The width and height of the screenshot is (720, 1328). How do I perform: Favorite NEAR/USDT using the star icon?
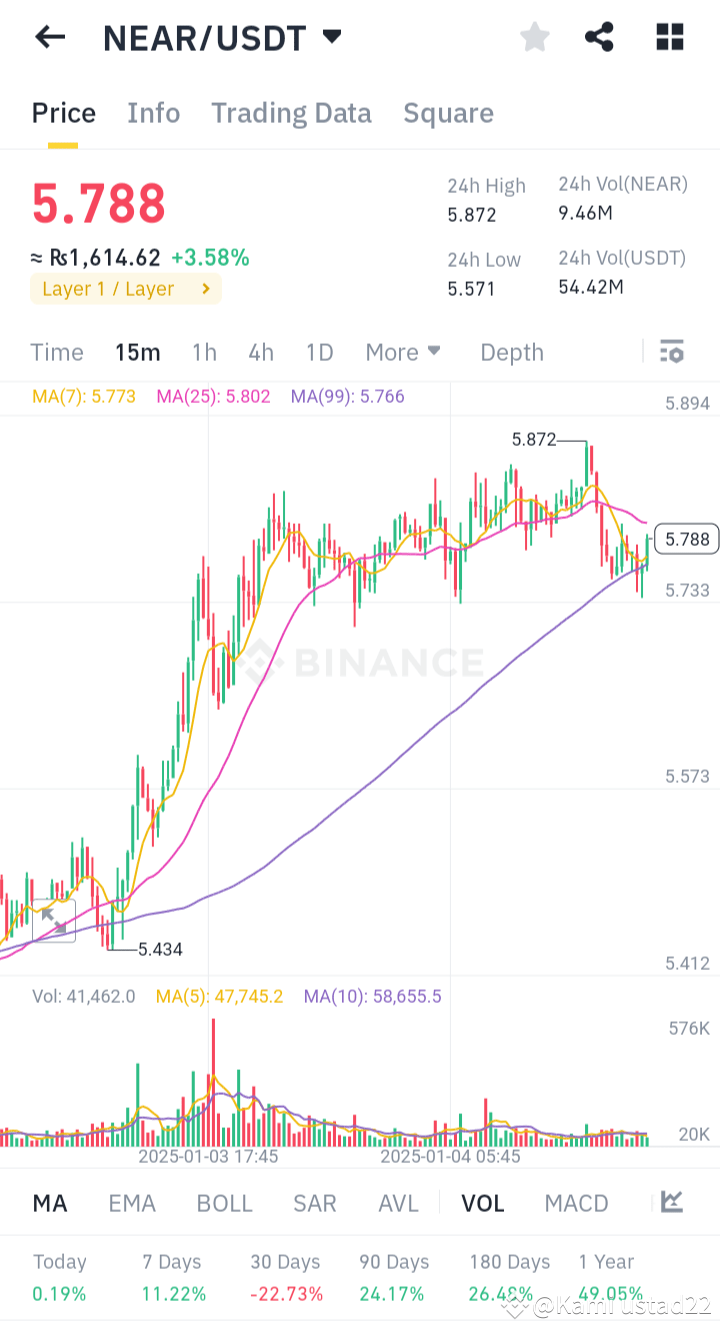[534, 37]
